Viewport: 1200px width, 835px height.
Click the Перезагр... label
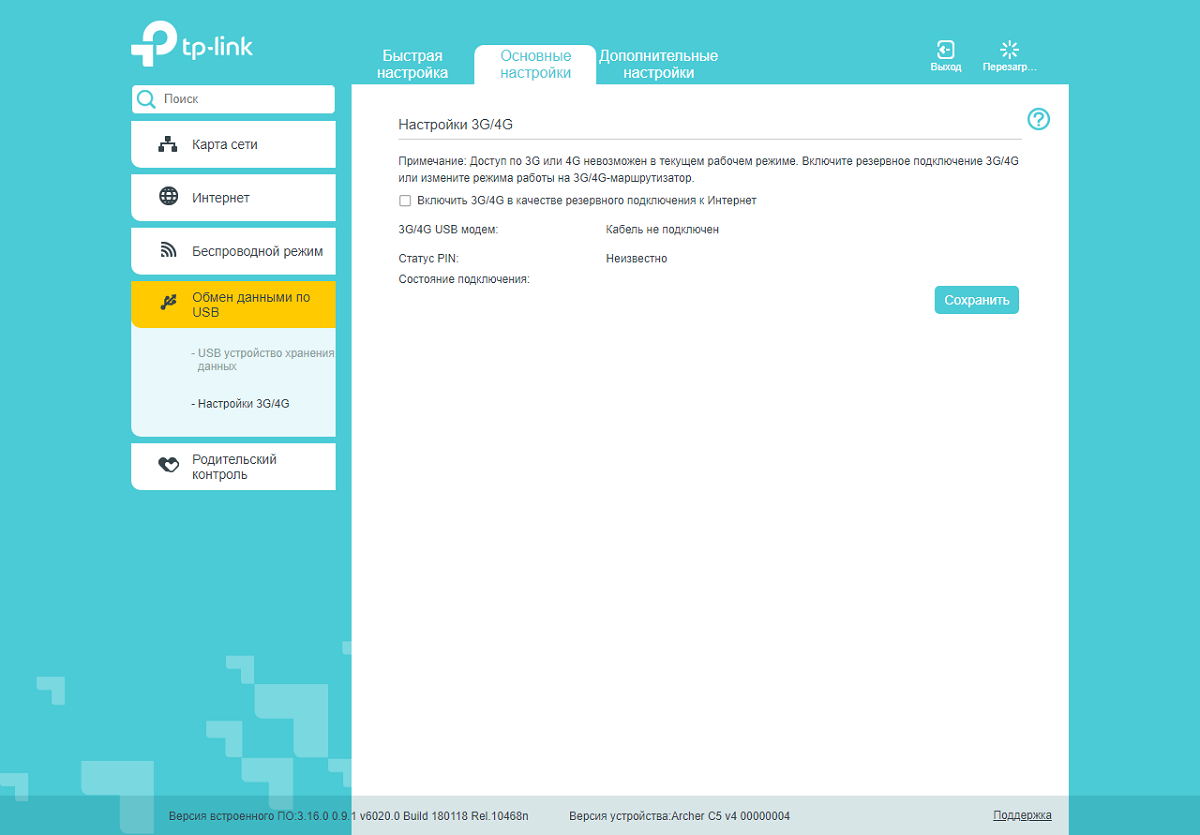(1010, 67)
